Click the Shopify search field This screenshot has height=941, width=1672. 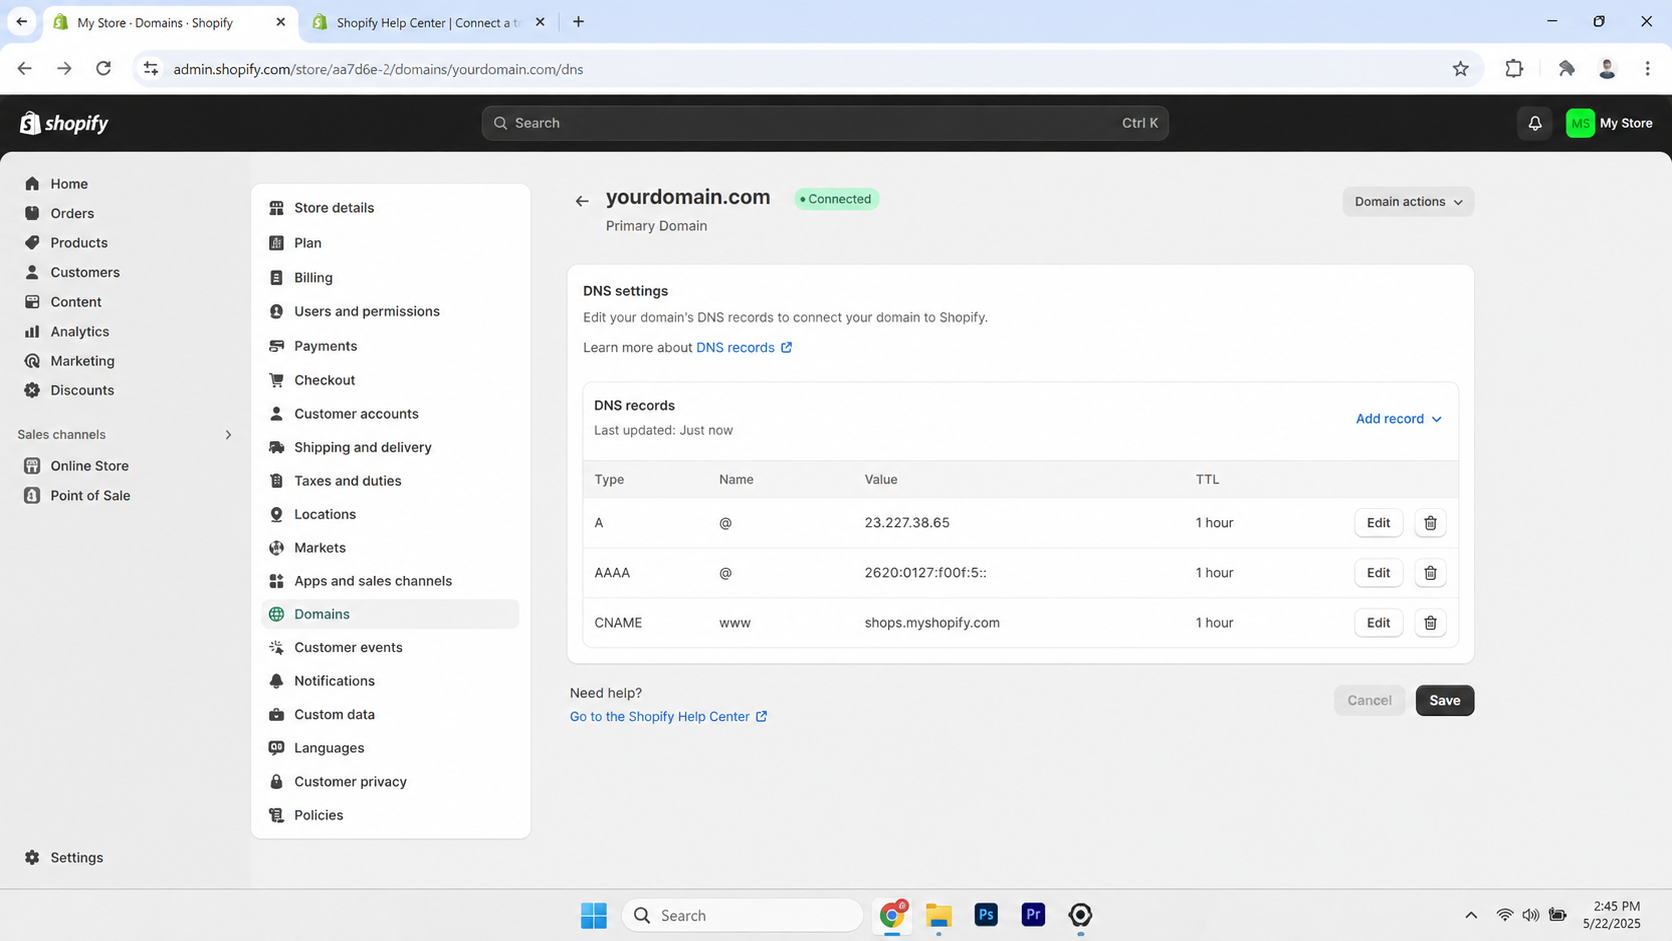825,123
